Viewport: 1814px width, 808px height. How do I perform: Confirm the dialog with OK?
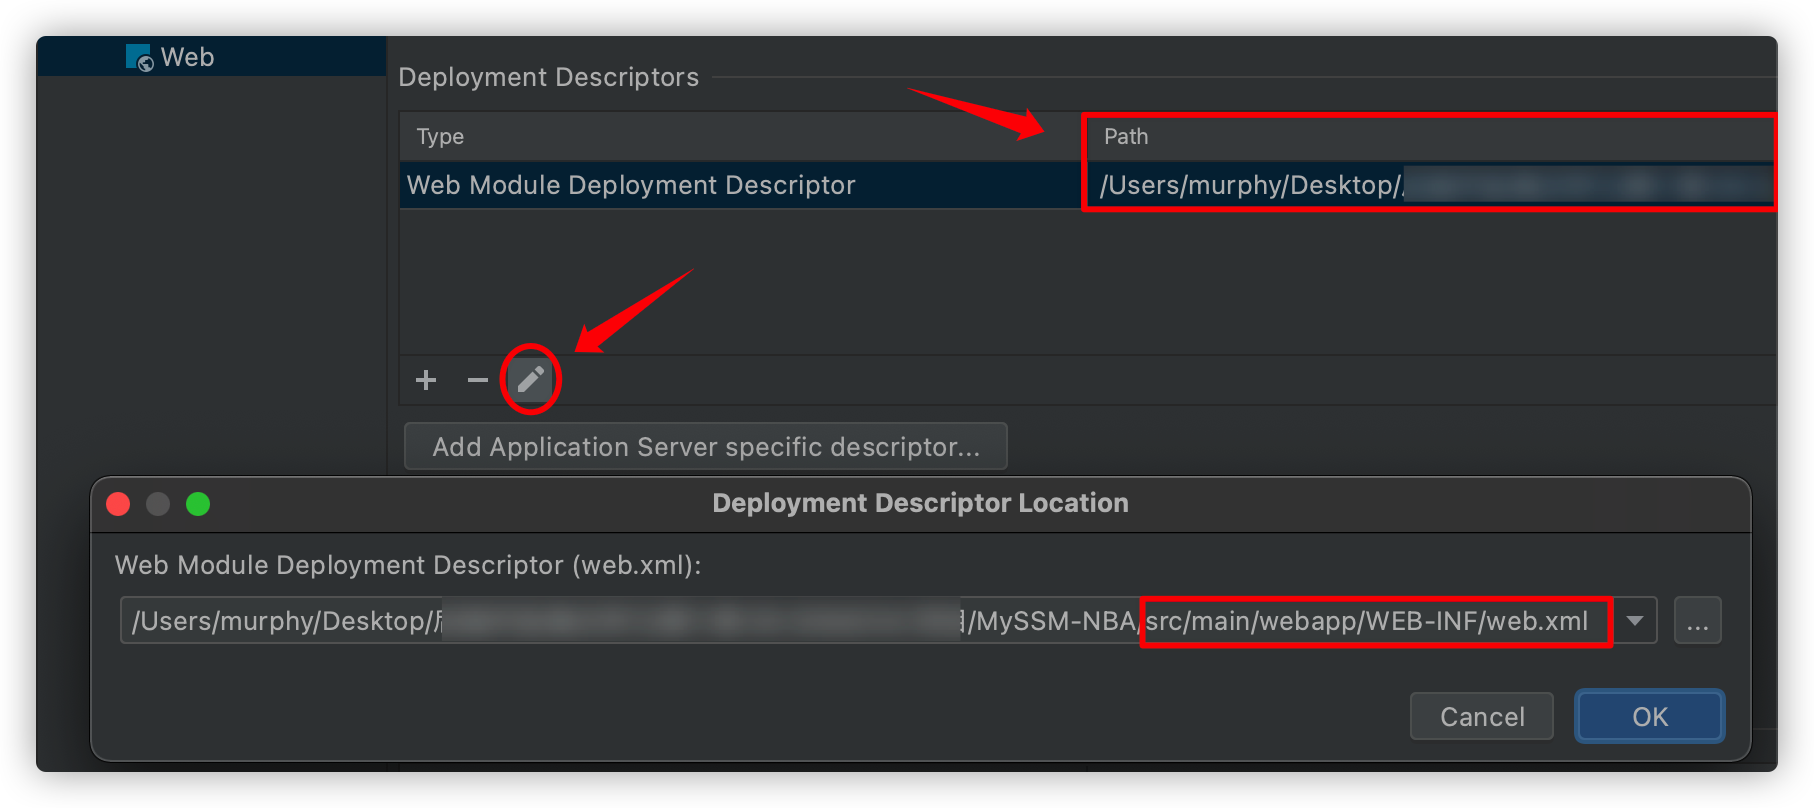tap(1650, 716)
